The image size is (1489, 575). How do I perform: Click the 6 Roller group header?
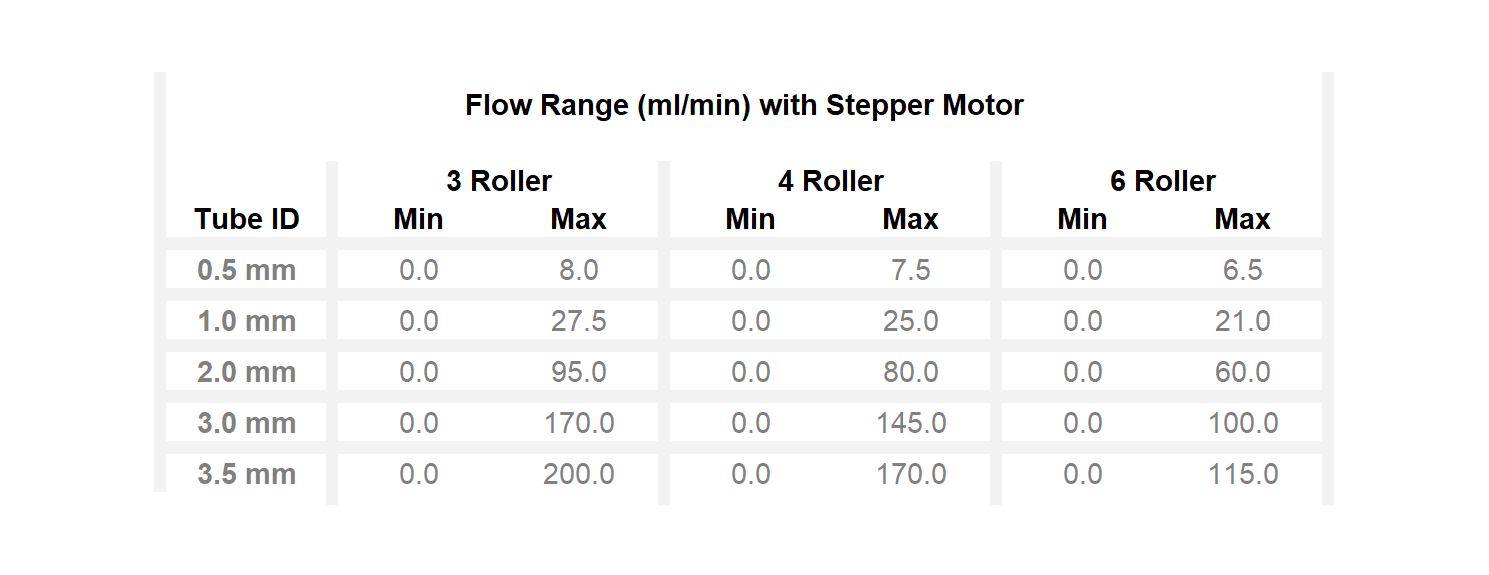coord(1162,181)
